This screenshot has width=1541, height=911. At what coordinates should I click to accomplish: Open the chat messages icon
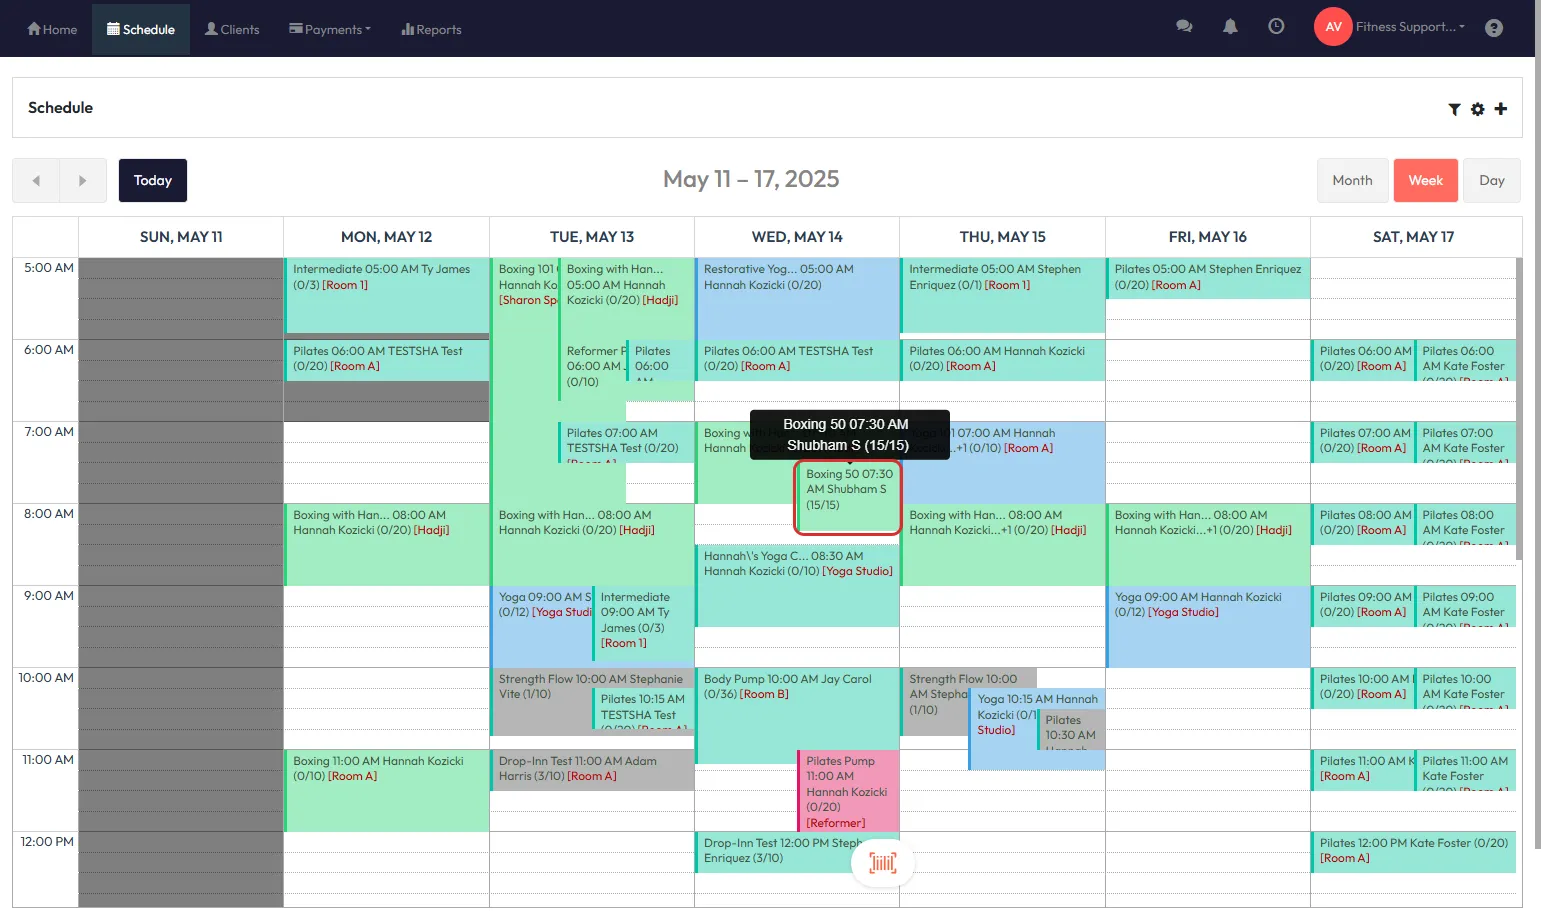(x=1184, y=27)
